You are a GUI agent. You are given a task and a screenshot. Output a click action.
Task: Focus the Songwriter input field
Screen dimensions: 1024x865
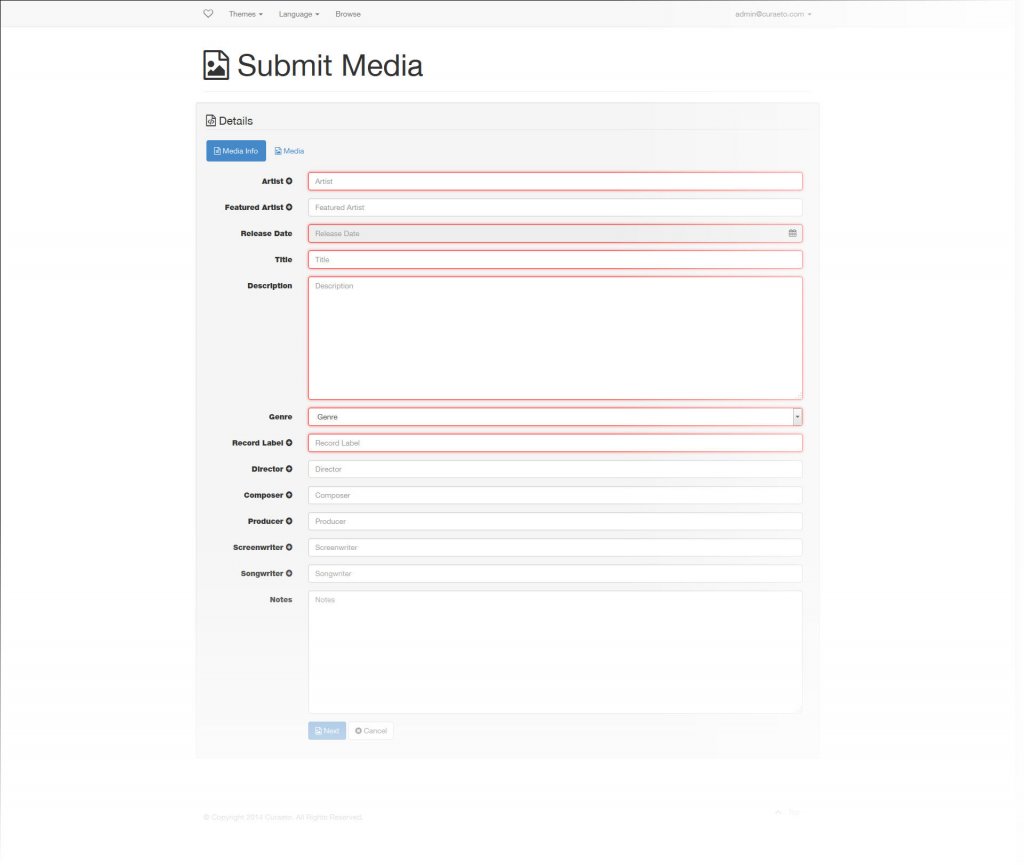[x=555, y=573]
